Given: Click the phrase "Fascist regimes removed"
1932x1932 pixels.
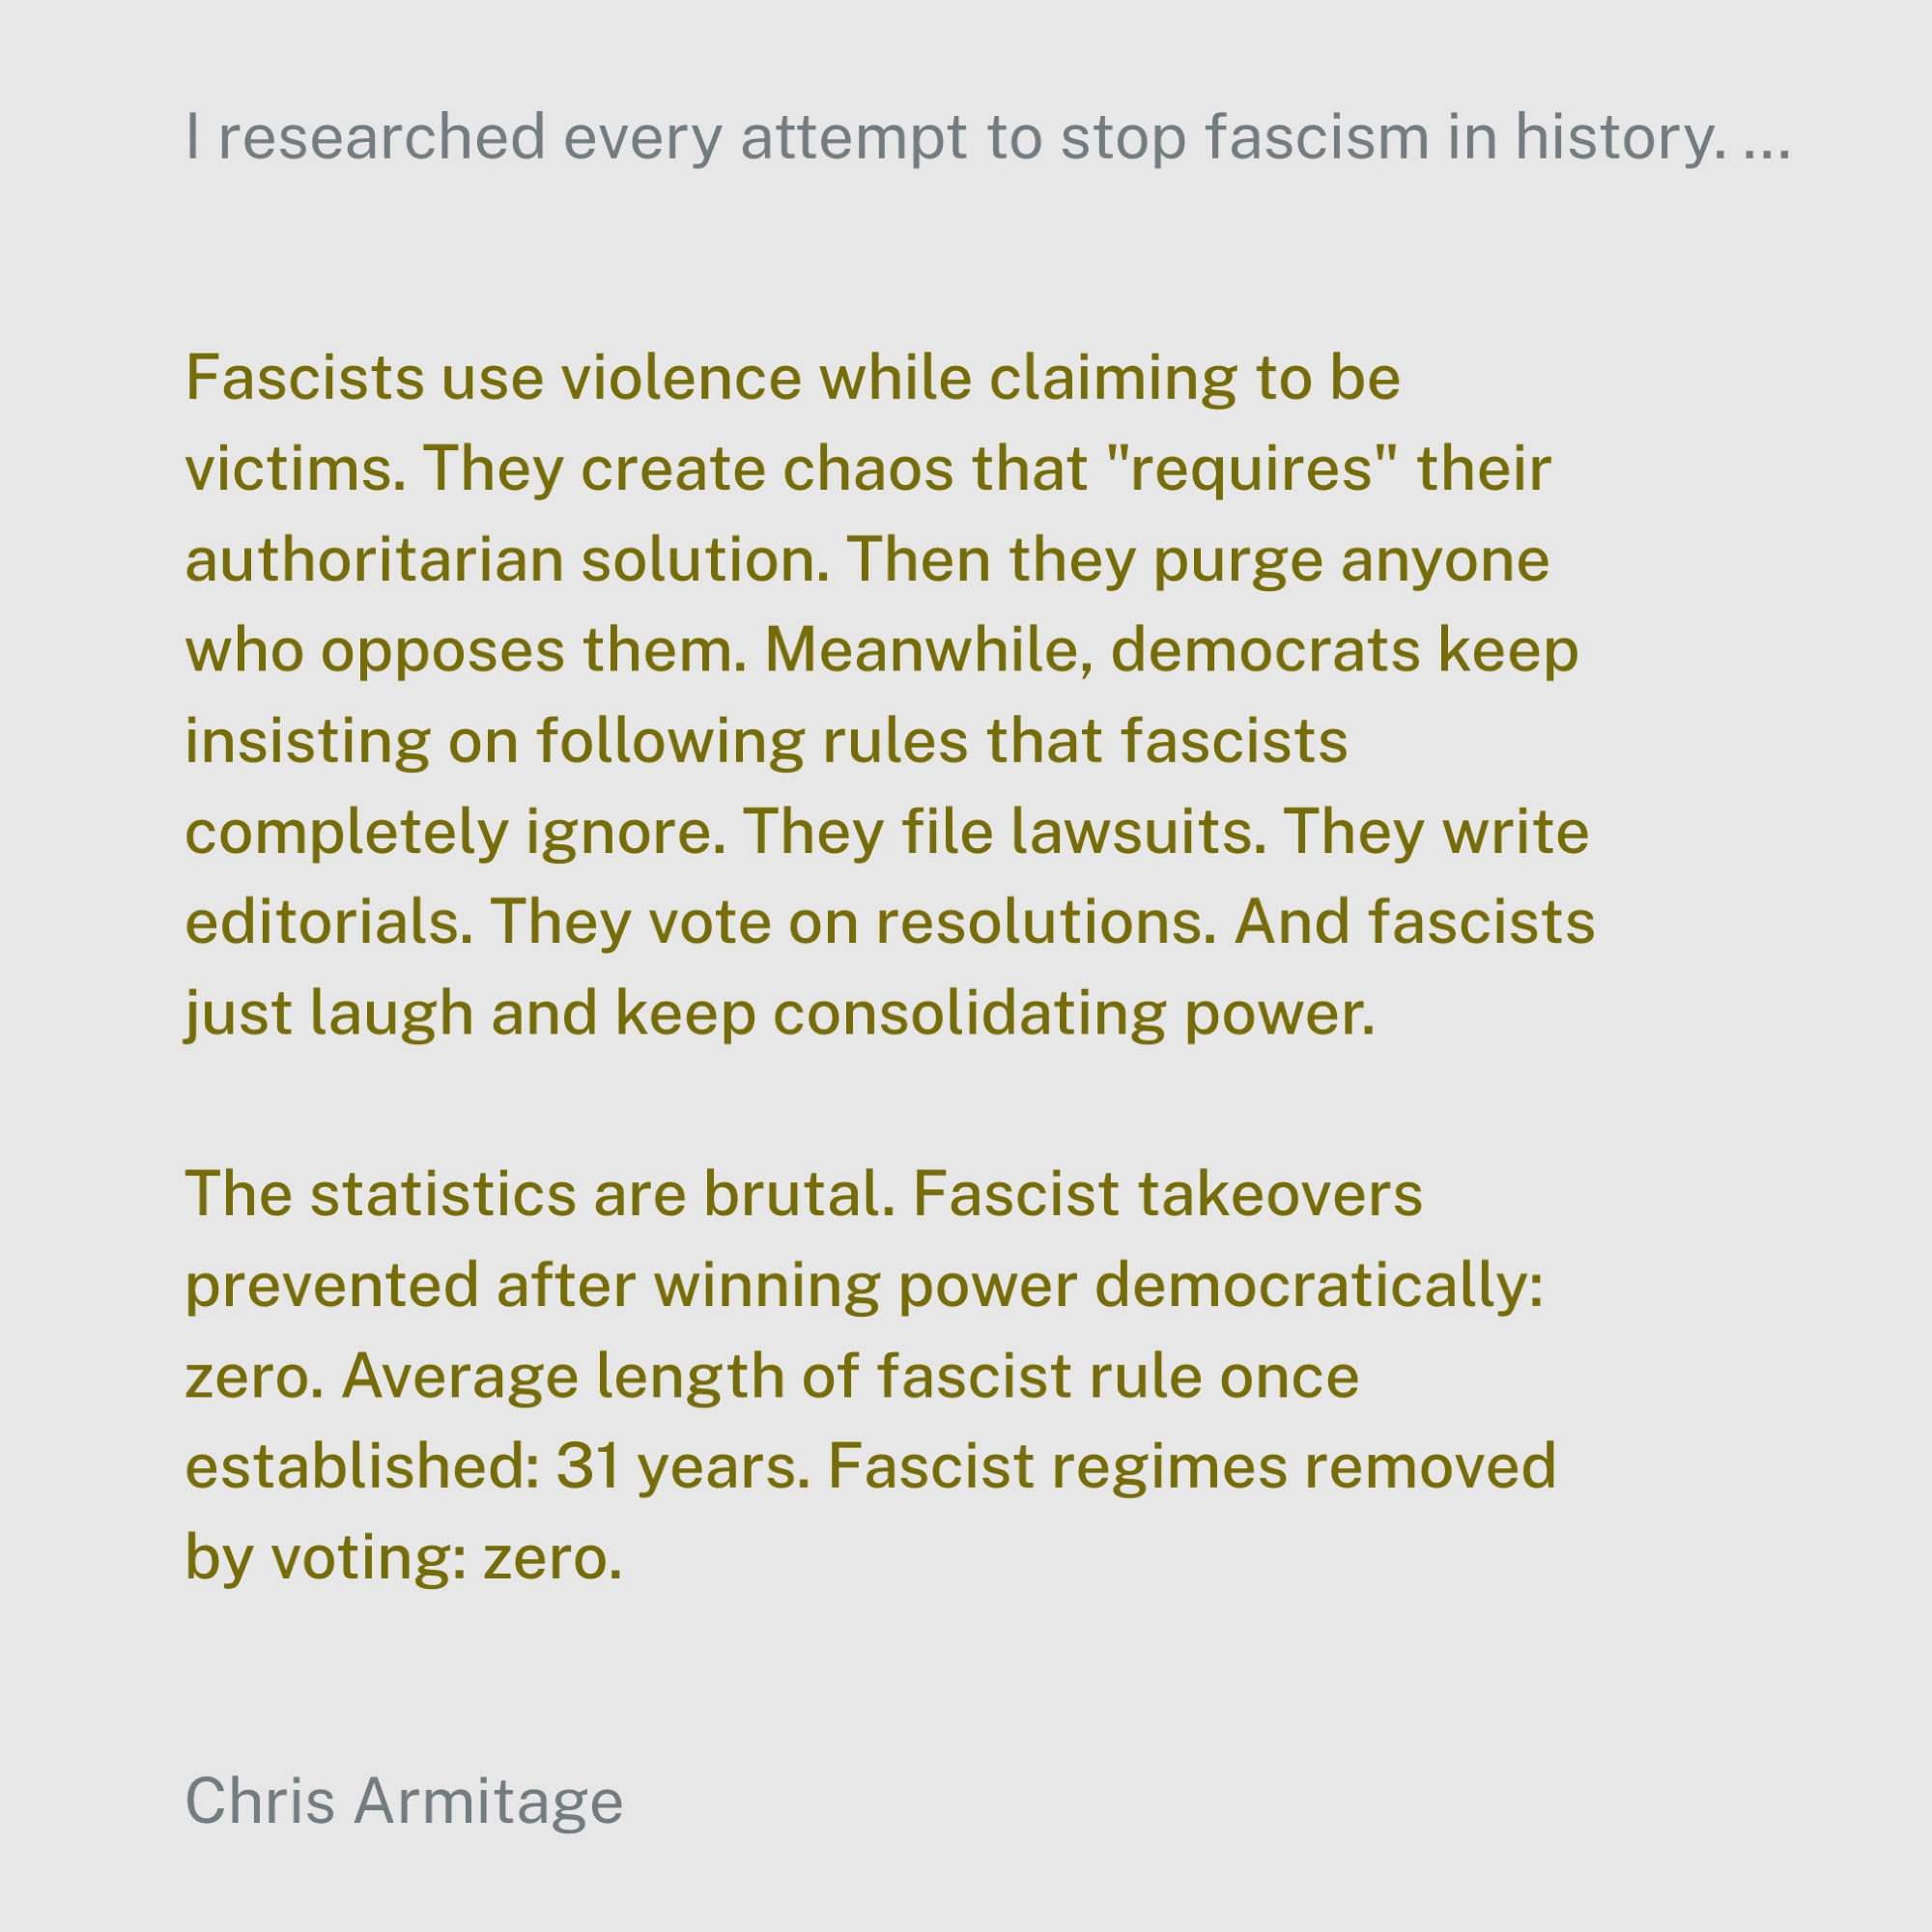Looking at the screenshot, I should (x=1191, y=1466).
